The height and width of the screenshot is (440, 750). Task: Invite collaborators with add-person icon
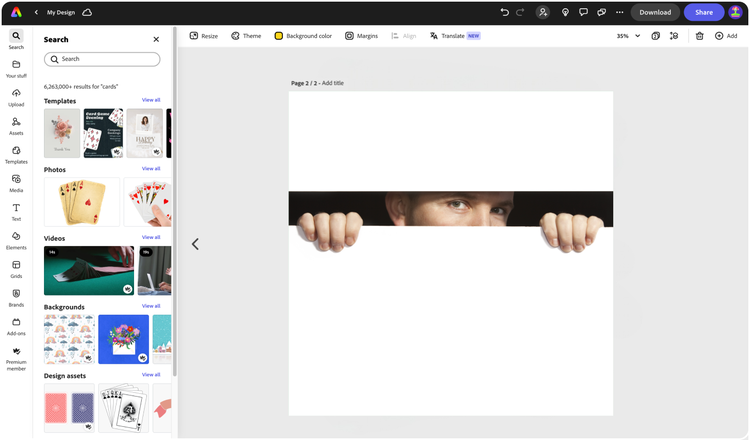point(542,12)
